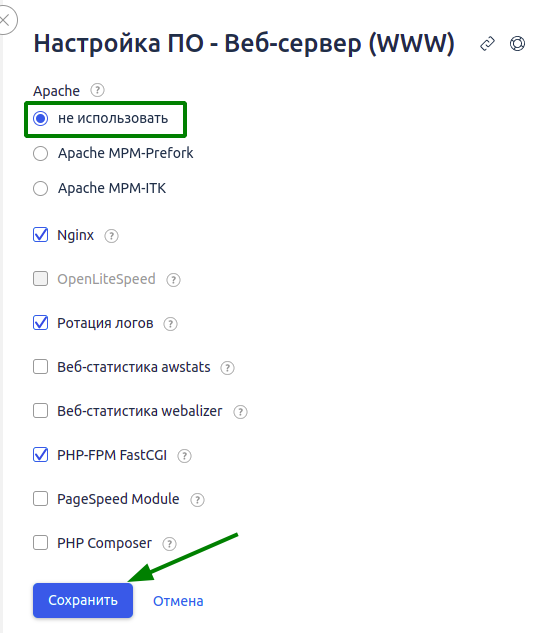Click the Отмена link
This screenshot has height=633, width=537.
coord(178,601)
